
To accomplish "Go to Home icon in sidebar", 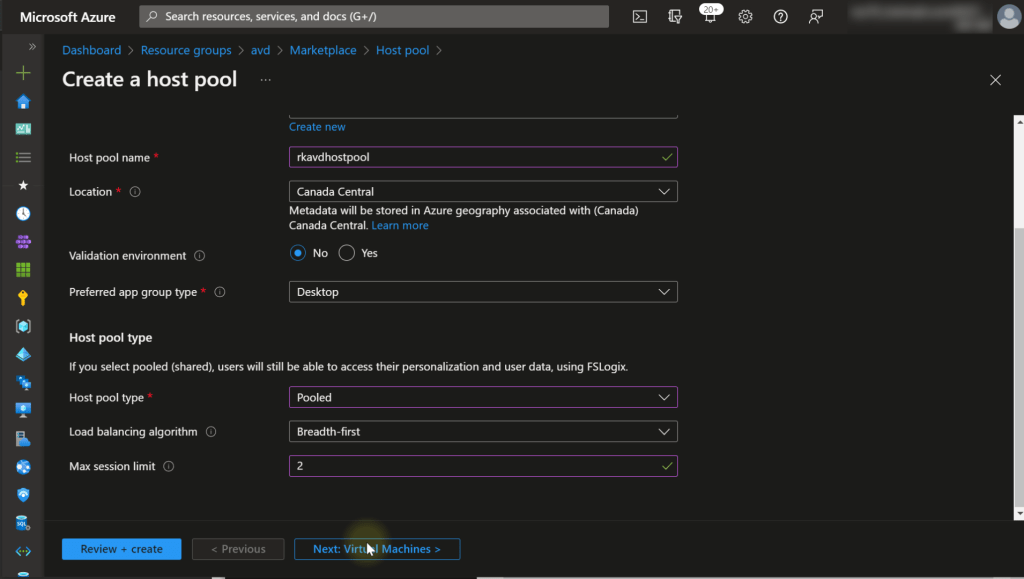I will pos(23,101).
